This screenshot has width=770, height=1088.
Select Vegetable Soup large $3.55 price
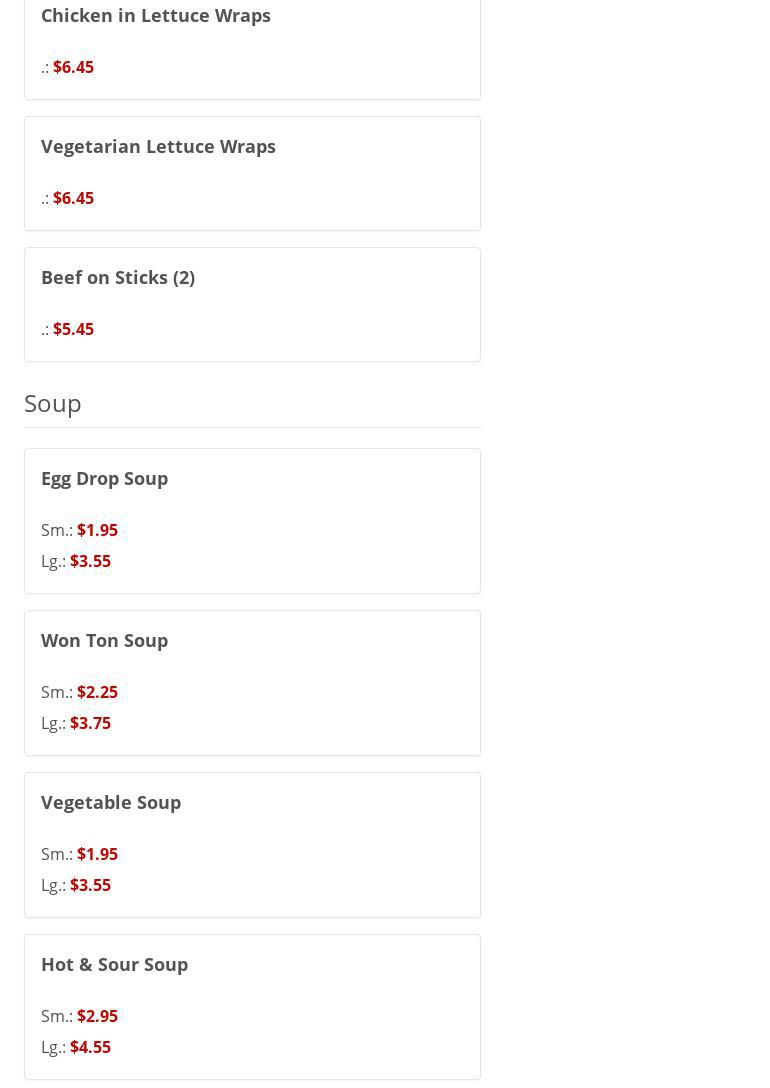tap(90, 885)
